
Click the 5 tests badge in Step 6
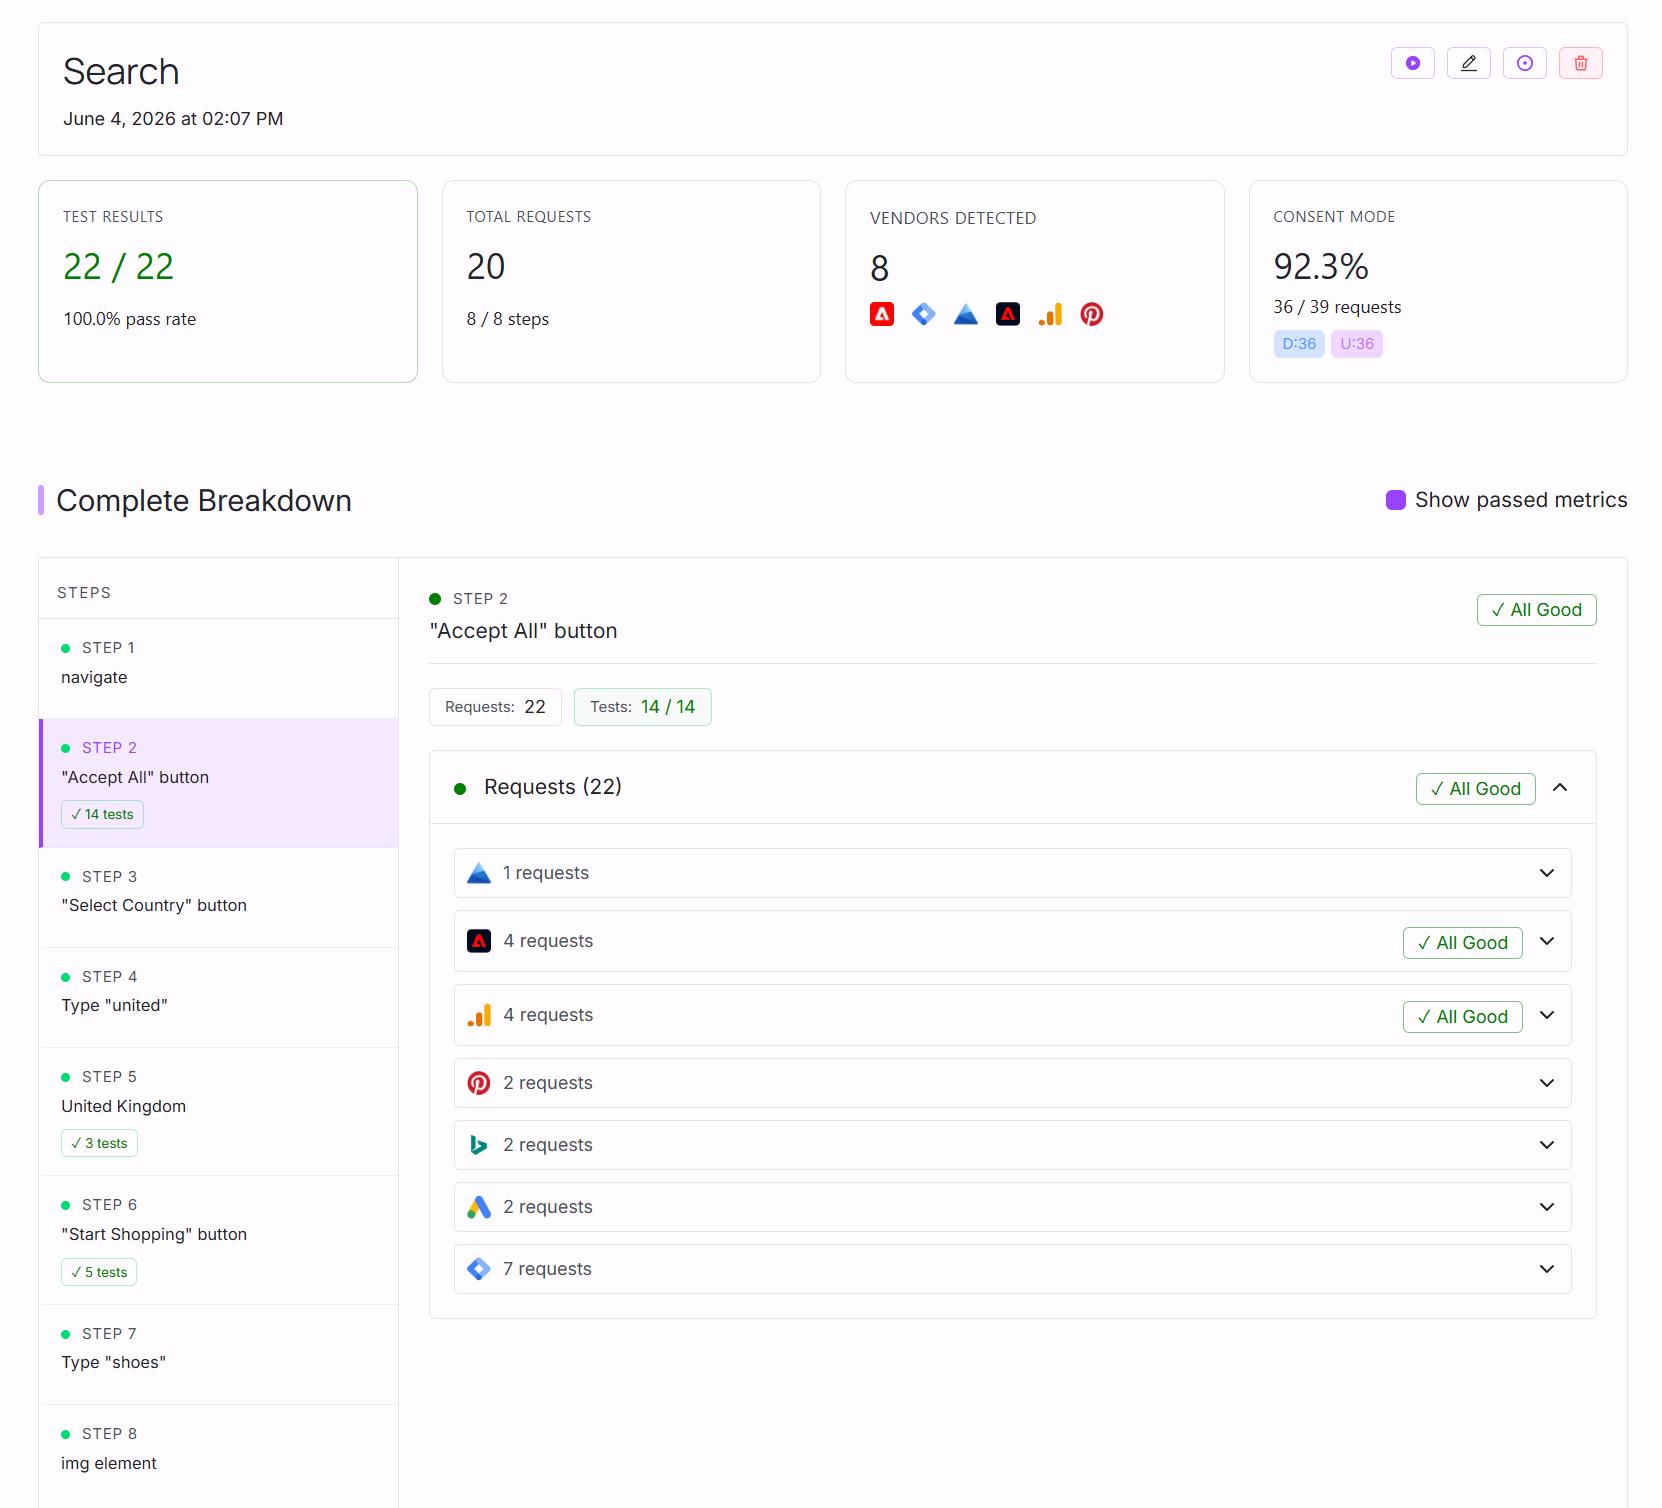click(99, 1272)
